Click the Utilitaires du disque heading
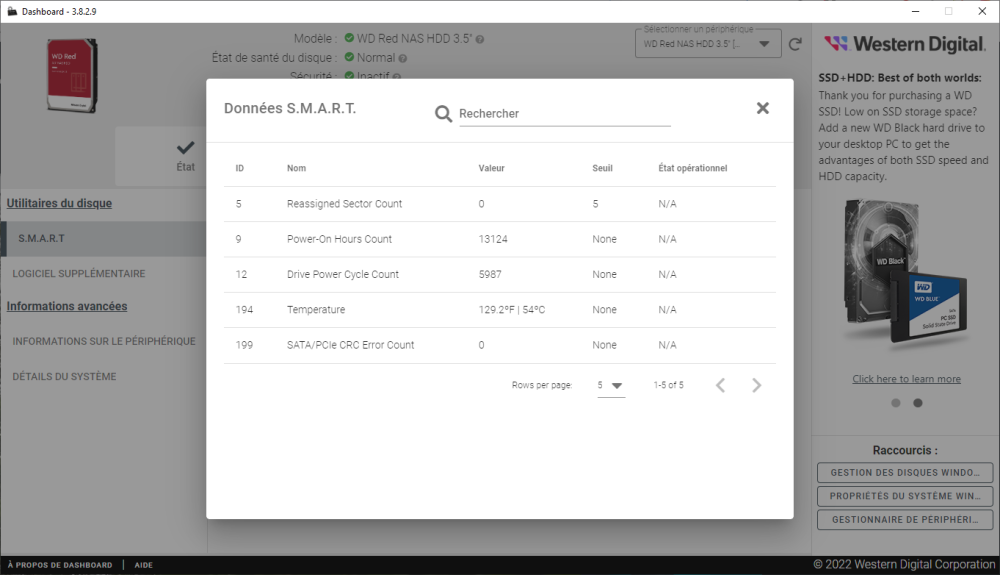 (x=59, y=203)
